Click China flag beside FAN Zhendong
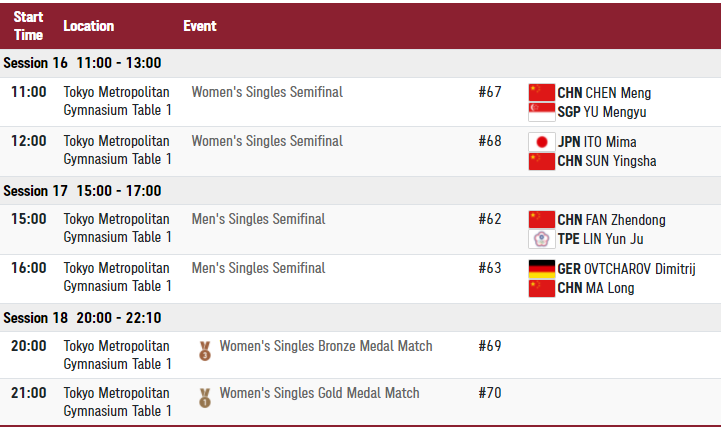The image size is (721, 427). click(x=541, y=220)
